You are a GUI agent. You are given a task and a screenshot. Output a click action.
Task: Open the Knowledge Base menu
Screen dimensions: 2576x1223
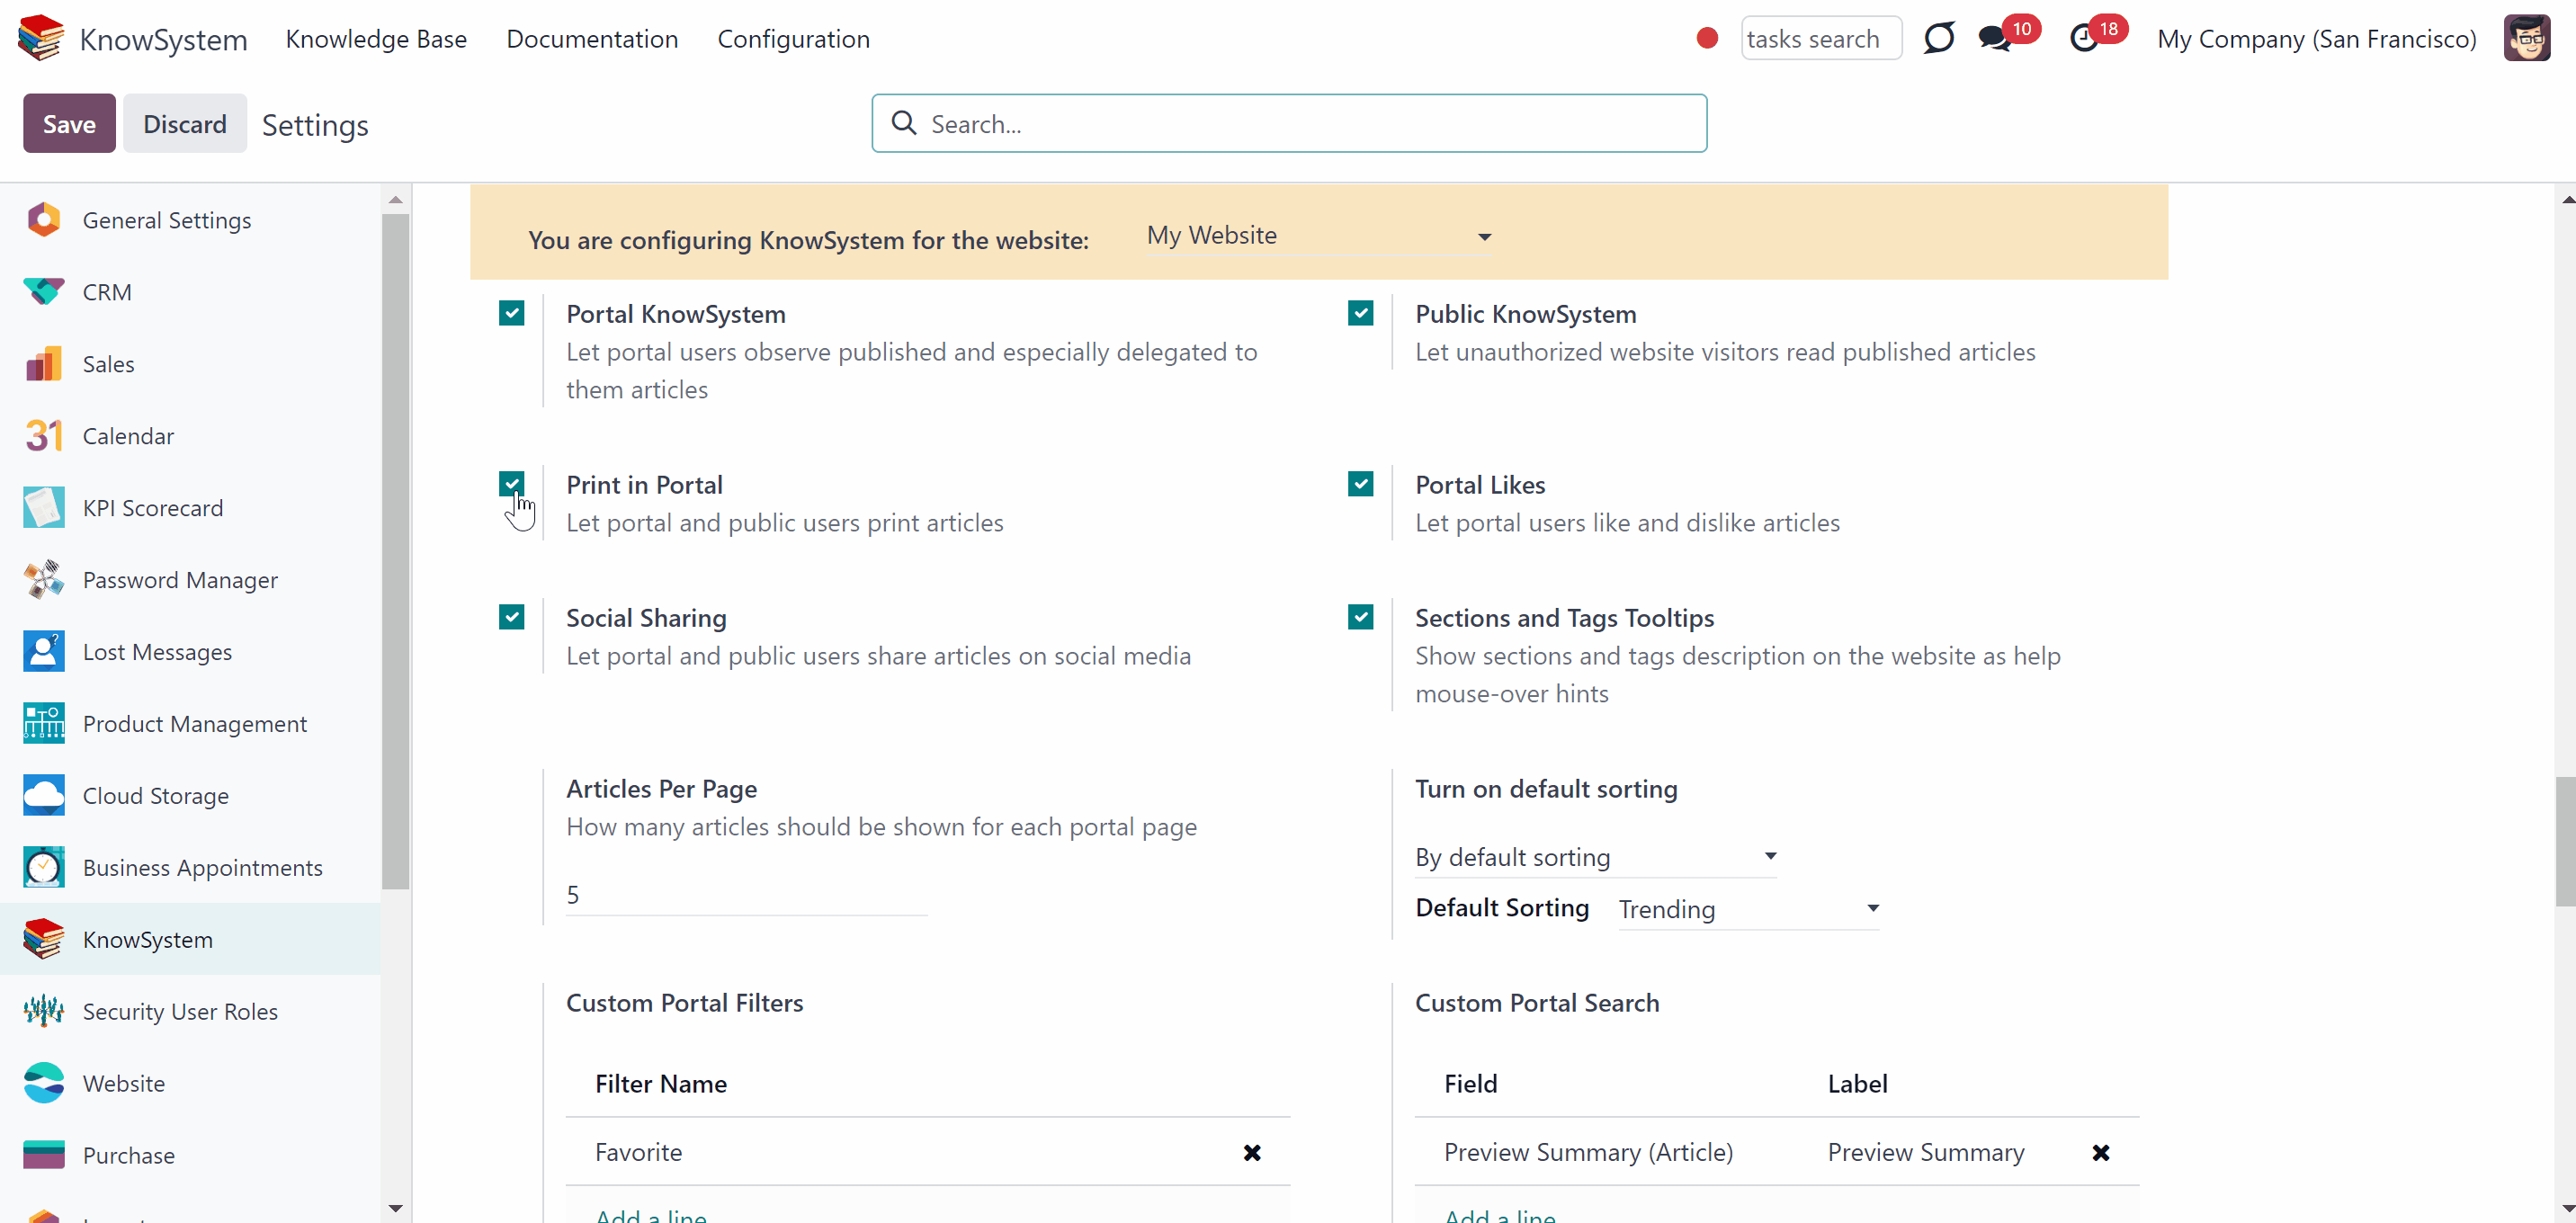[x=376, y=39]
